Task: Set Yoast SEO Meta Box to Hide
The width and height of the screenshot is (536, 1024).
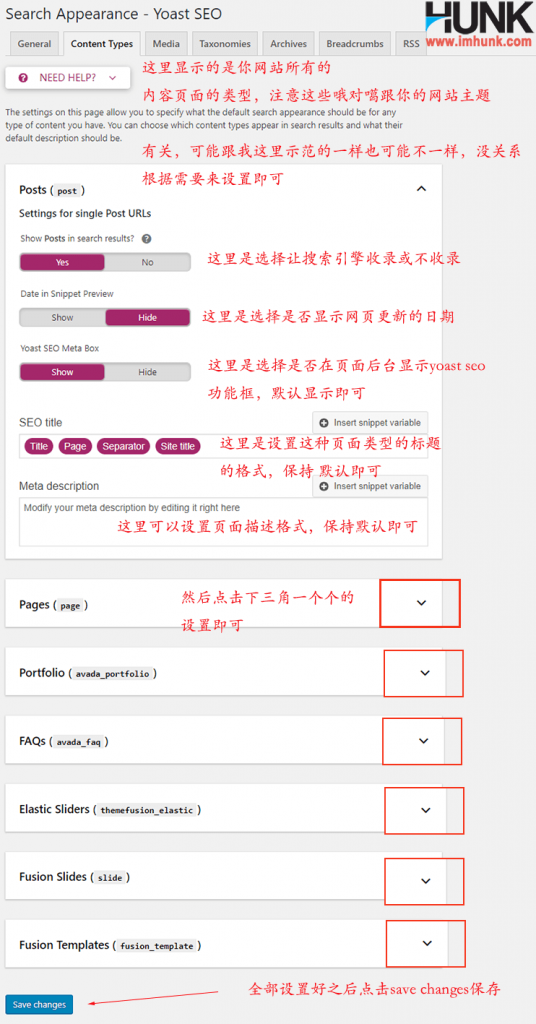Action: click(x=148, y=372)
